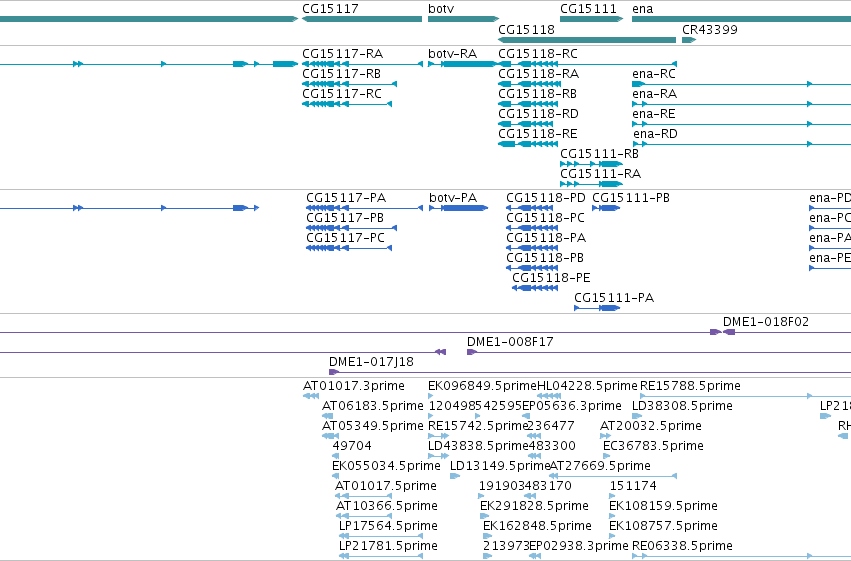Select EST RE15742.5prime

click(x=478, y=426)
